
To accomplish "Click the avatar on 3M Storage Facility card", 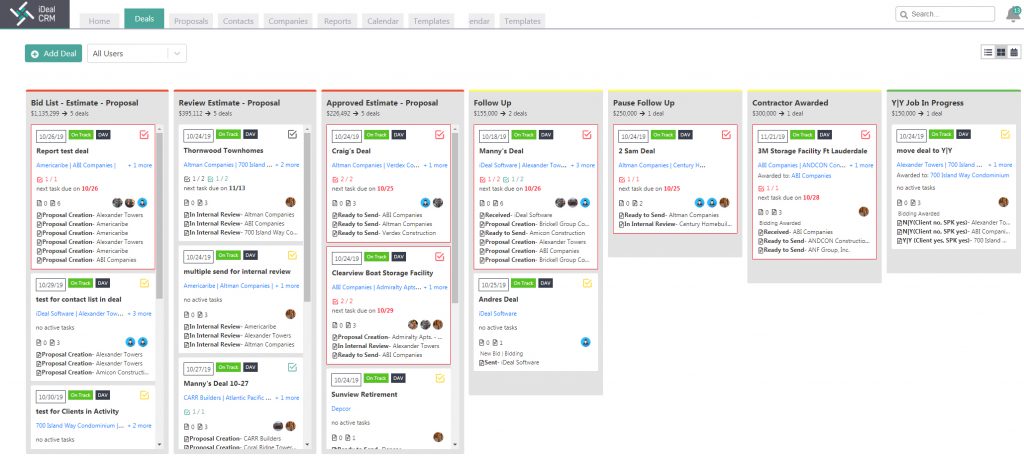I will click(x=864, y=212).
